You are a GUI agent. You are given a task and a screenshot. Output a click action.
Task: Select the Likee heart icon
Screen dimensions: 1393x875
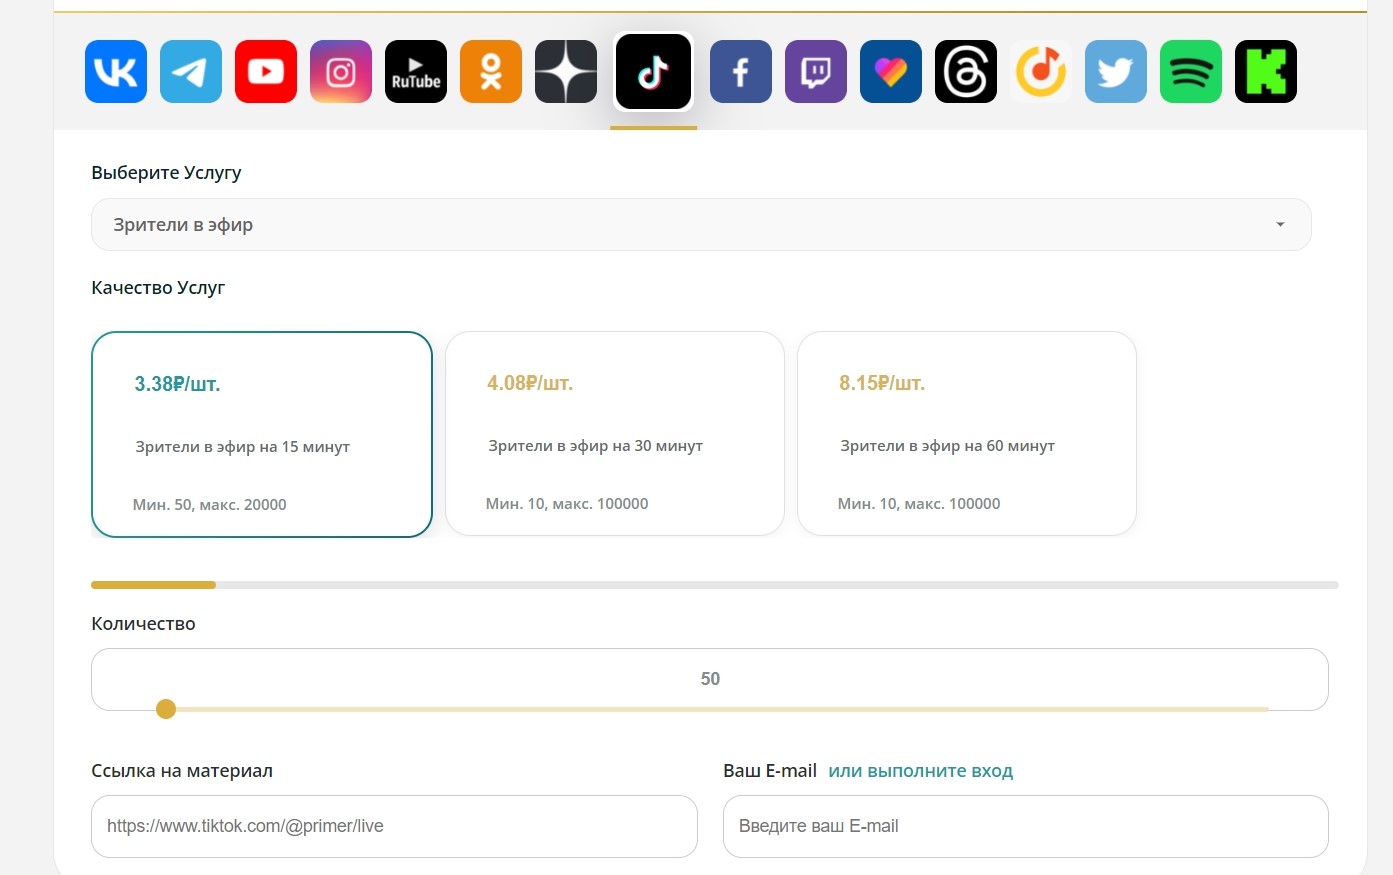891,72
